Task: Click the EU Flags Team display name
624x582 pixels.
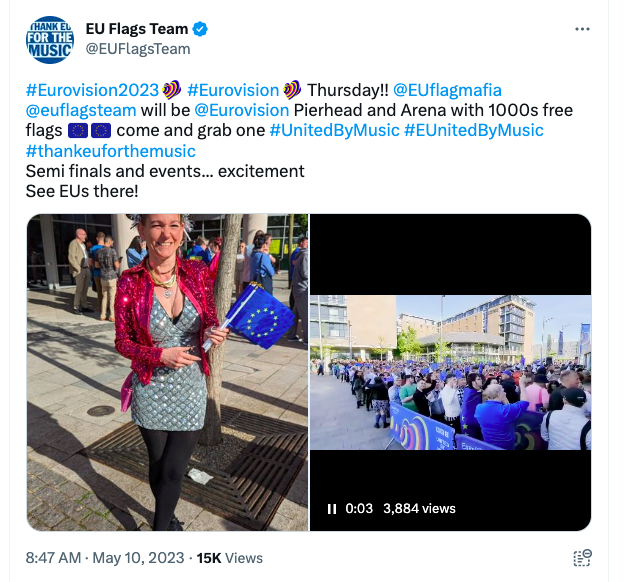Action: pos(136,29)
